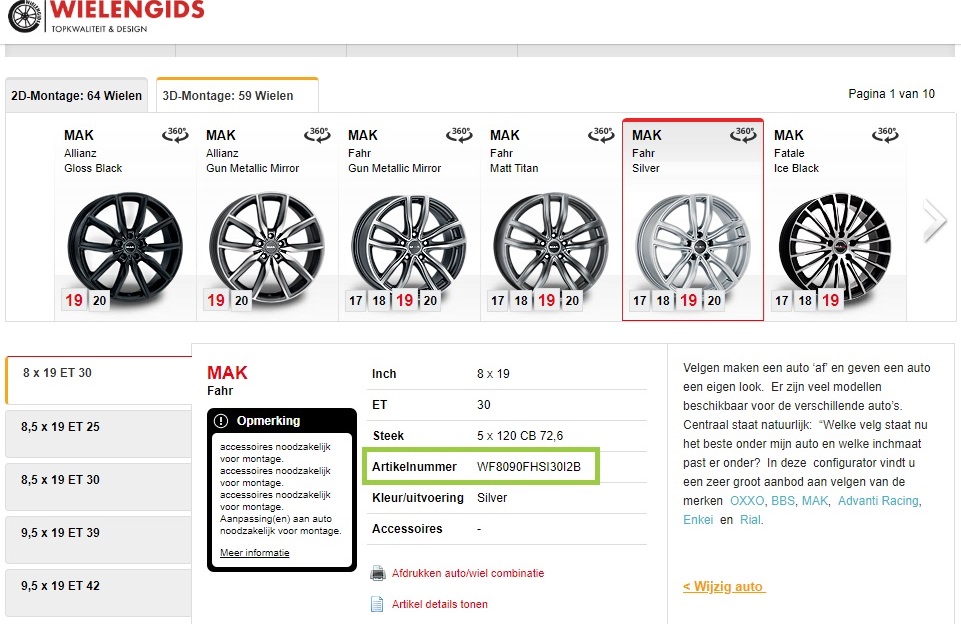
Task: Follow the Rial brand link
Action: click(750, 520)
